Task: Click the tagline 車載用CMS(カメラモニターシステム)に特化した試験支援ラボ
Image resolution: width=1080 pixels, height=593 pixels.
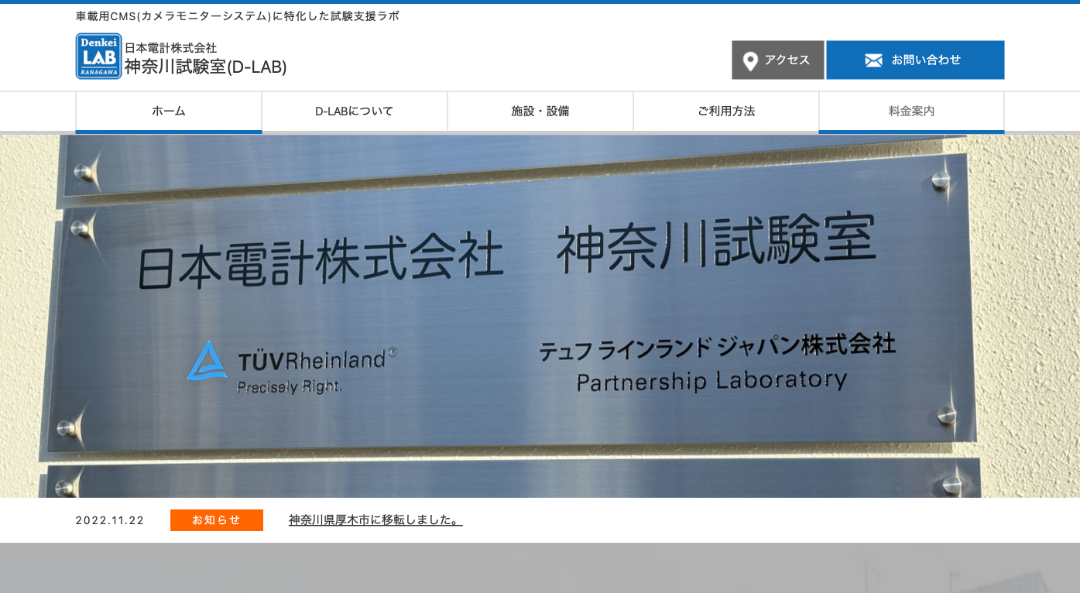Action: 237,16
